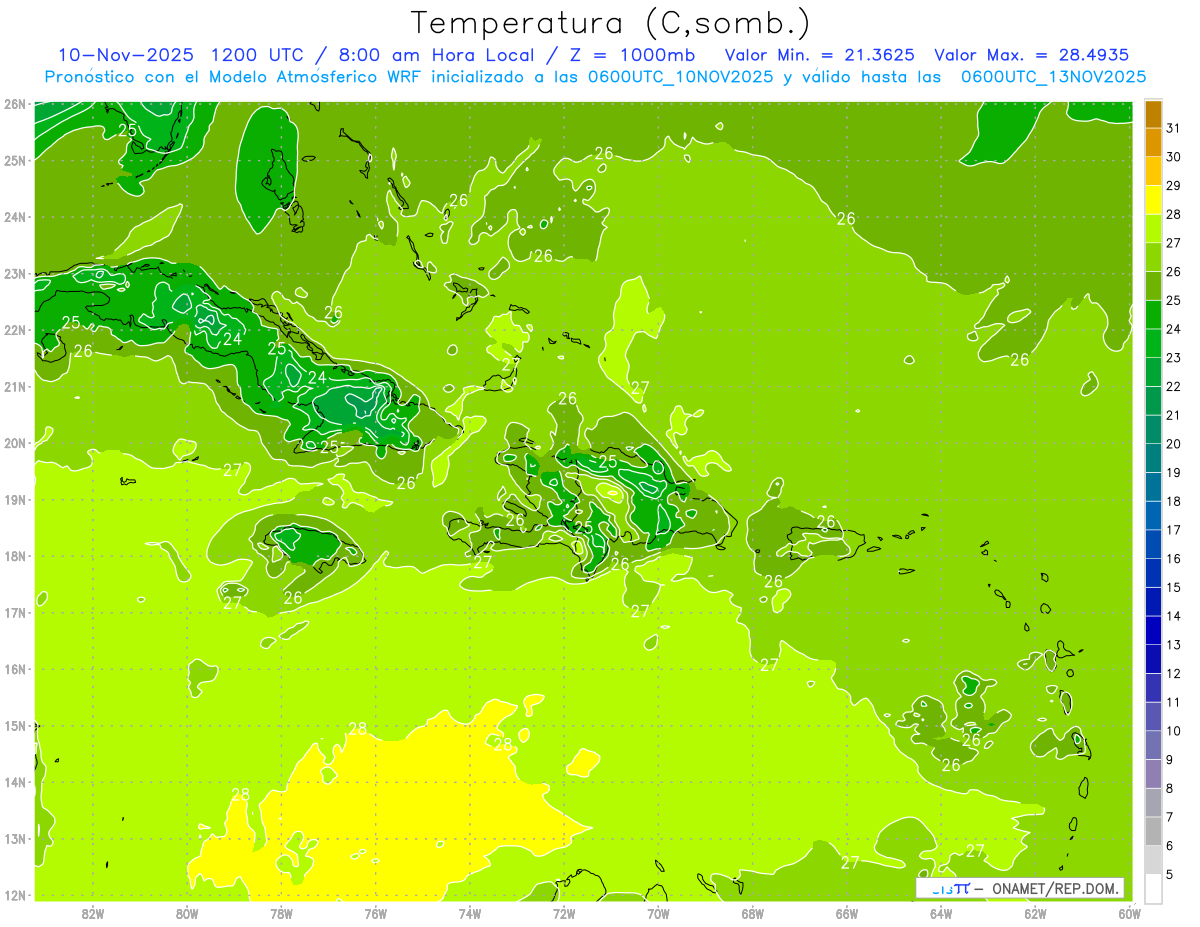1200x927 pixels.
Task: Click the 26N latitude axis label
Action: pyautogui.click(x=14, y=104)
